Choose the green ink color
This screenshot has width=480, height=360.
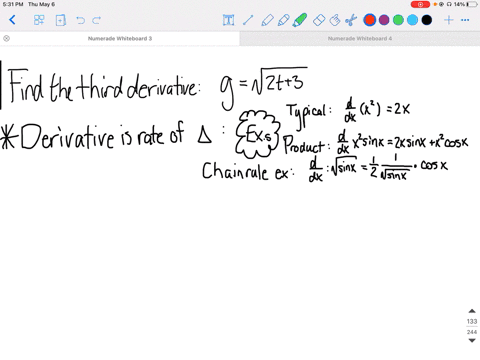pyautogui.click(x=398, y=20)
